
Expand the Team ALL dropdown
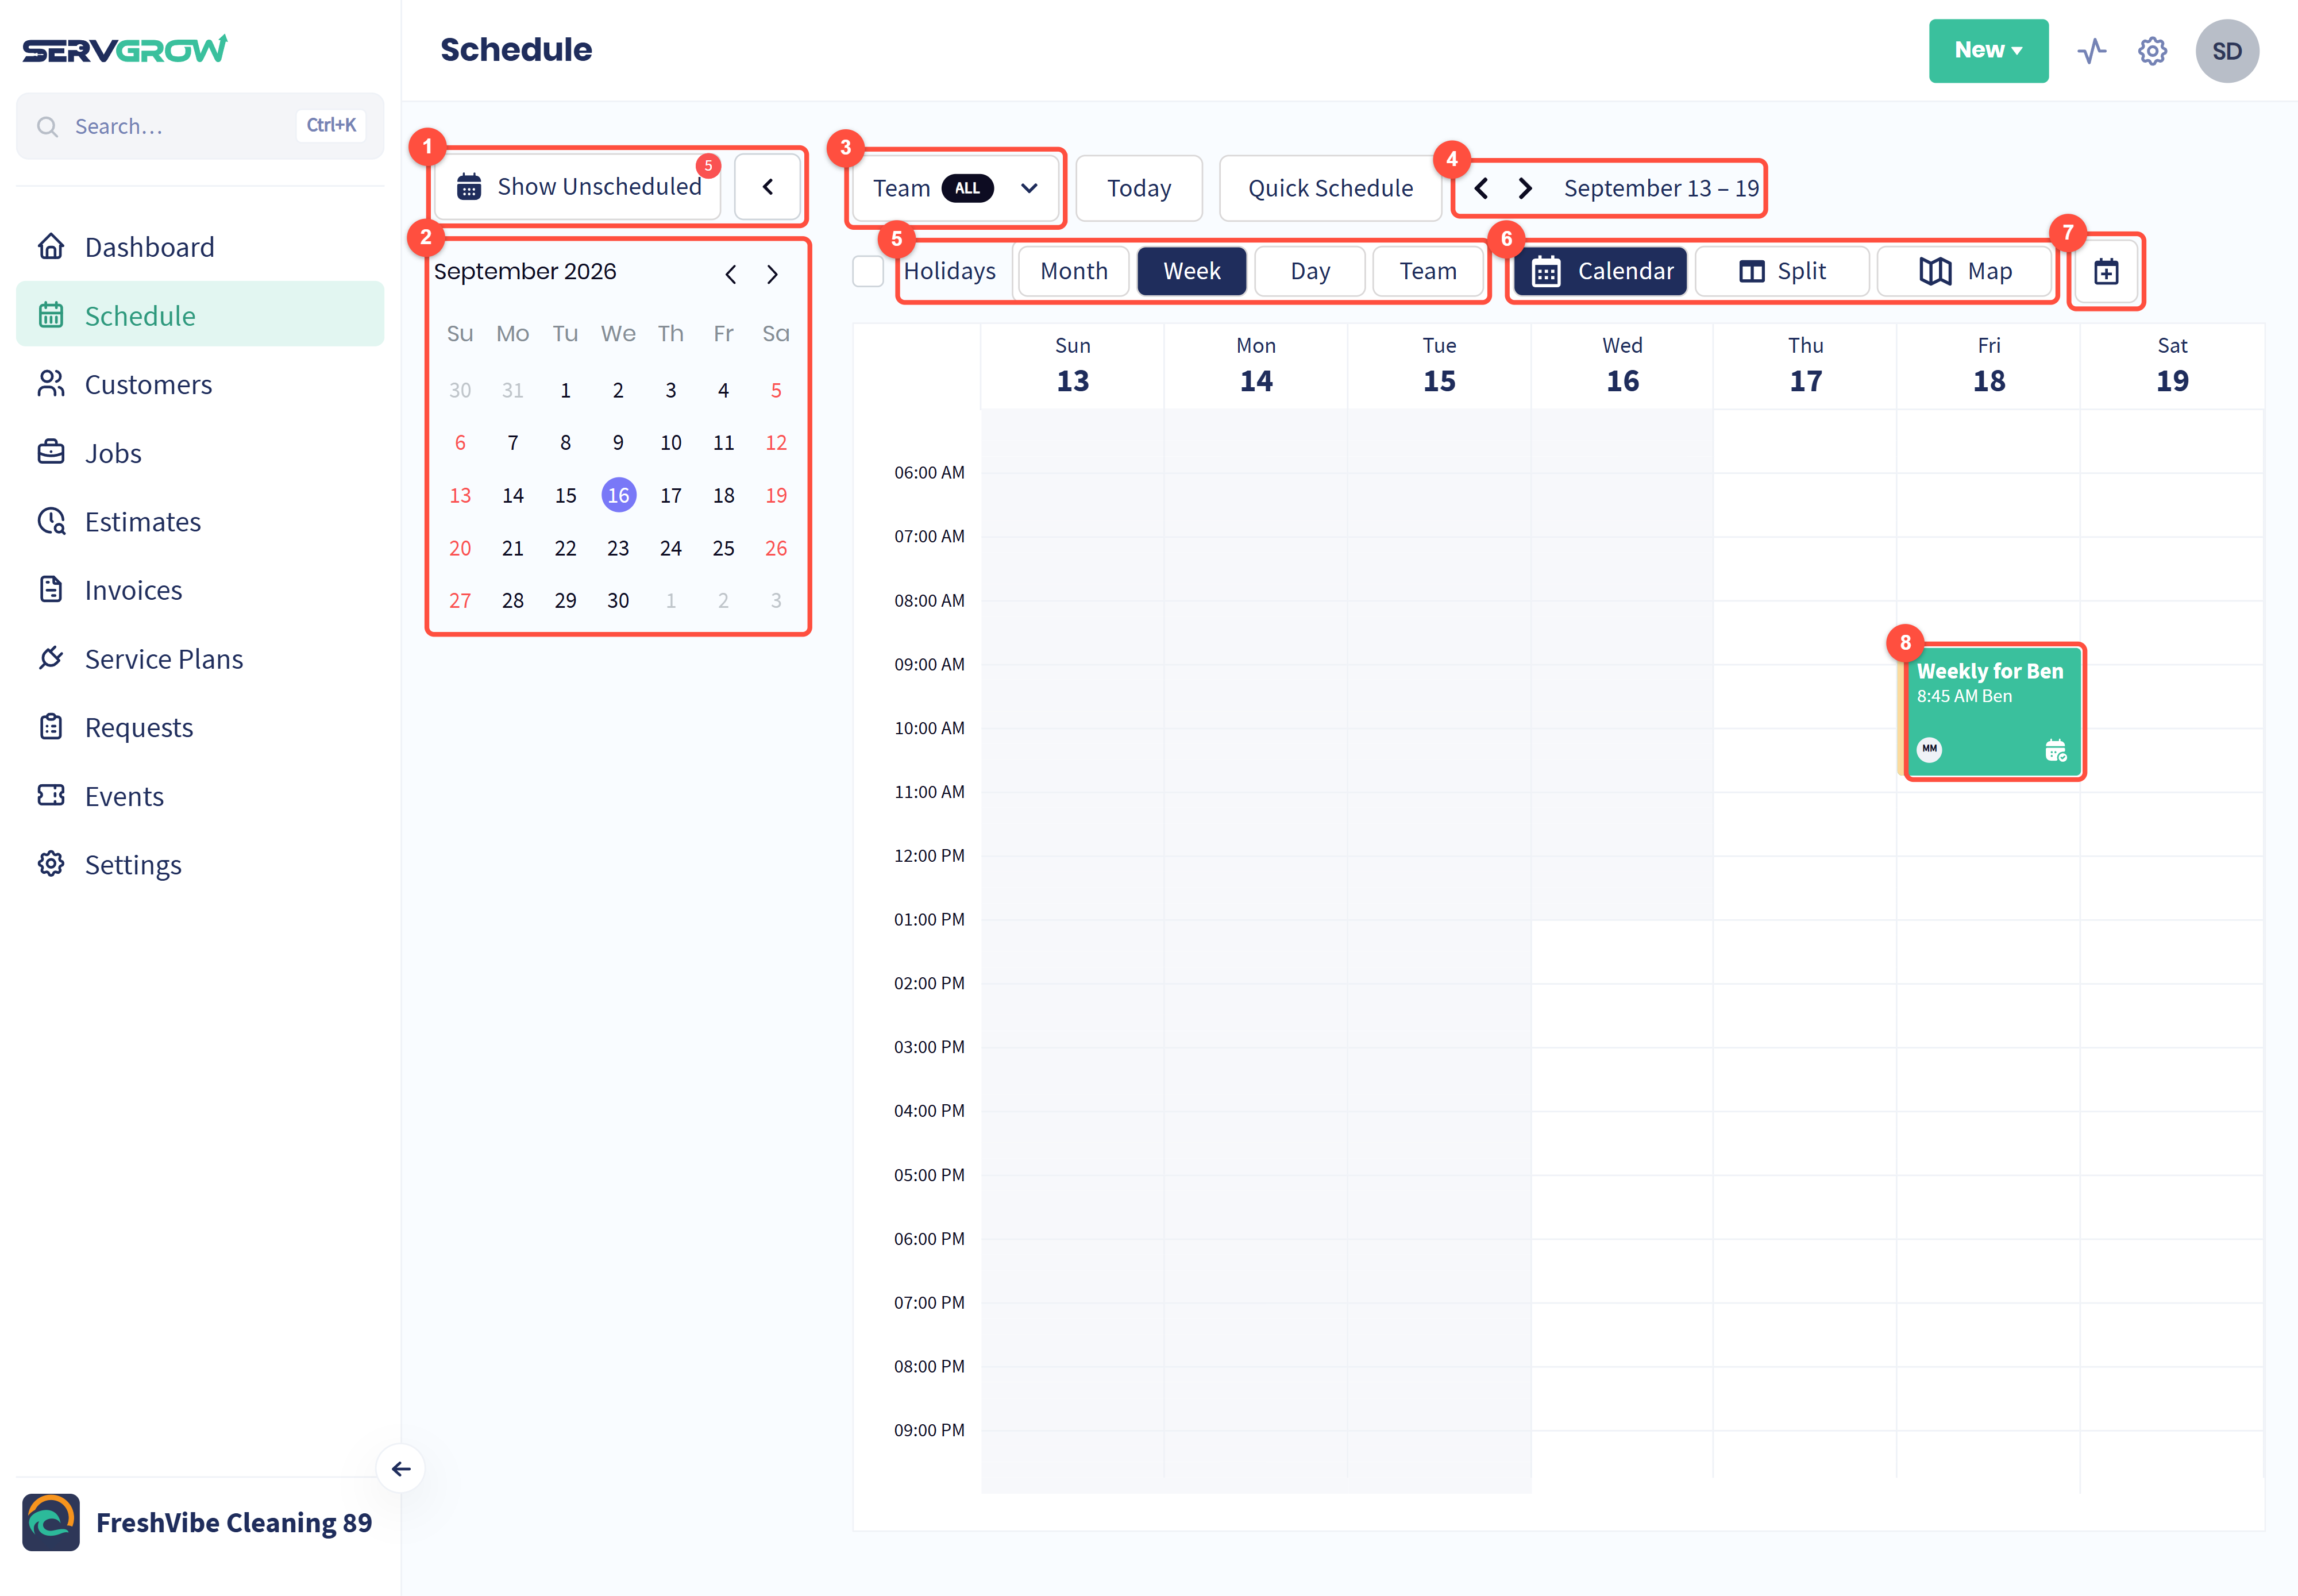pyautogui.click(x=955, y=188)
